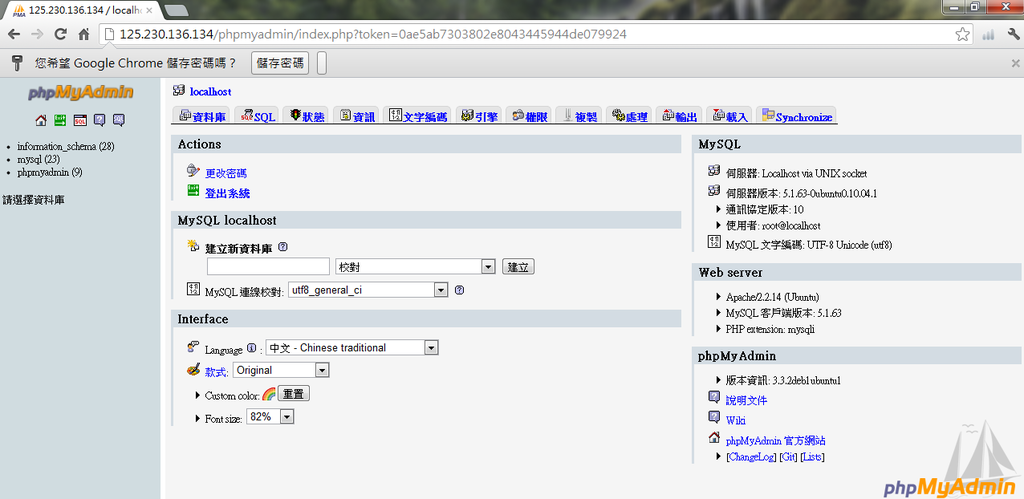Screen dimensions: 1024x499
Task: Click the house icon beside phpMyAdmin 官方網站
Action: point(714,438)
